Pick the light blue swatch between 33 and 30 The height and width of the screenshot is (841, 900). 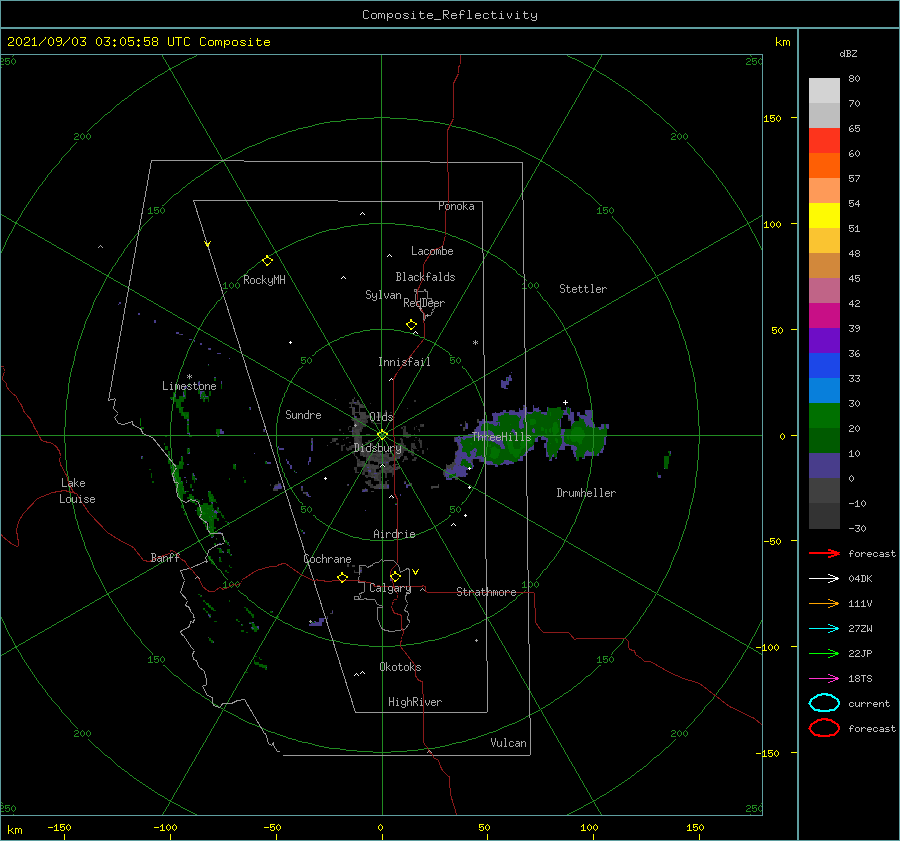(824, 390)
